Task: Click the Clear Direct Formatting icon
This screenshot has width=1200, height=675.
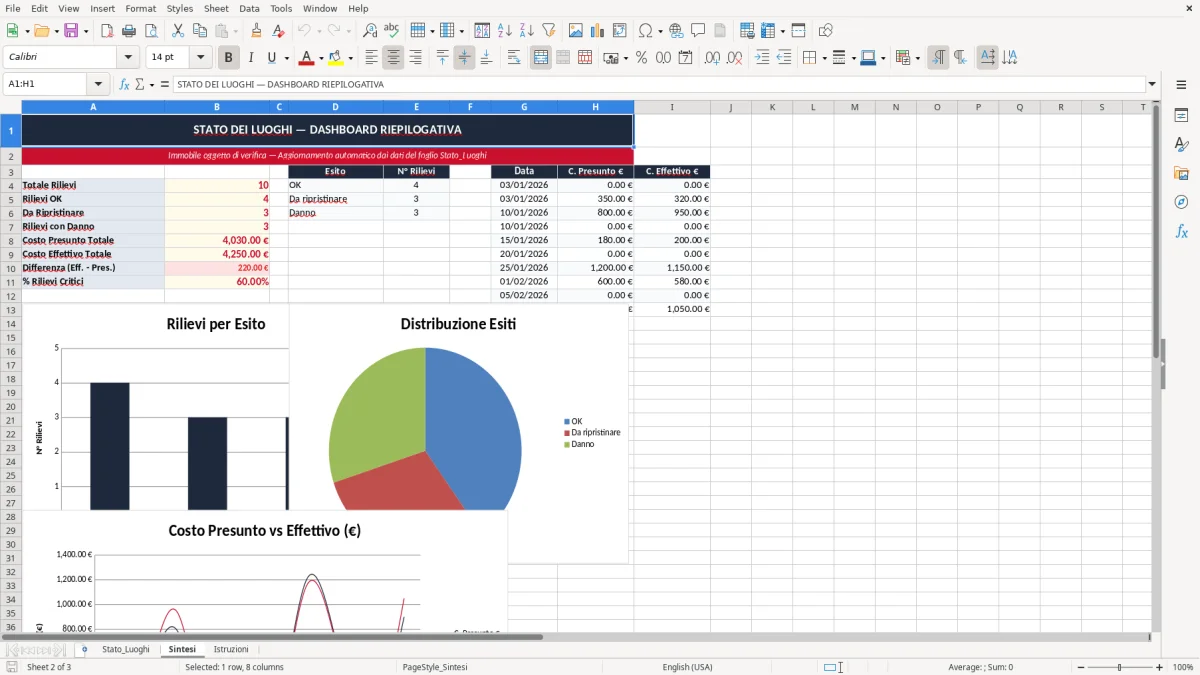Action: (x=277, y=31)
